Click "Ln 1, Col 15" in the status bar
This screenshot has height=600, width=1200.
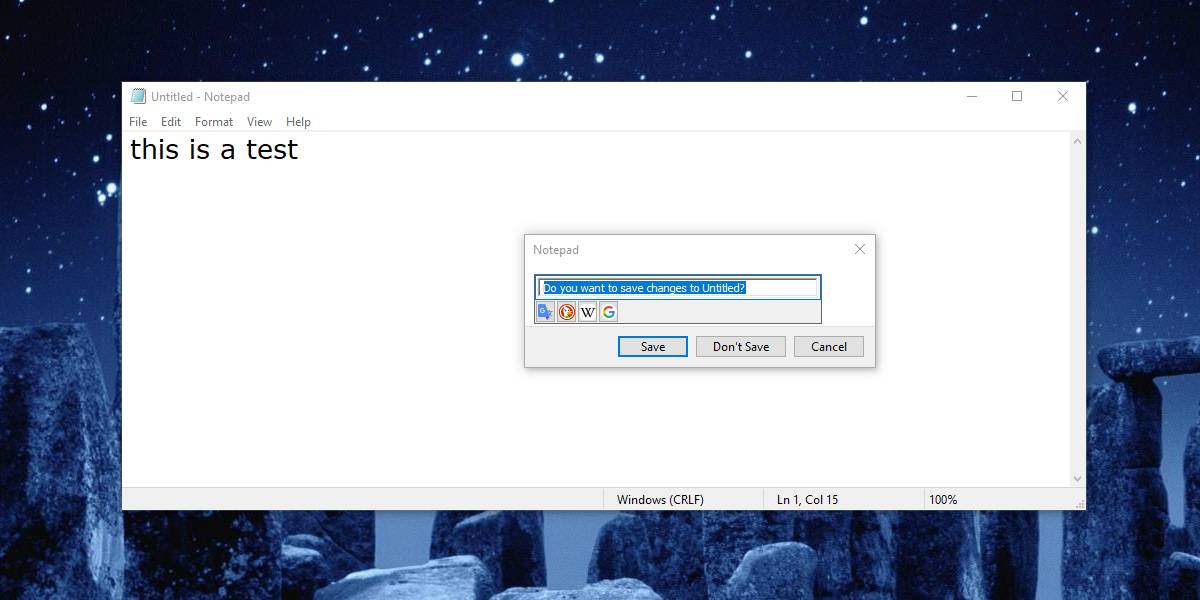pos(807,500)
